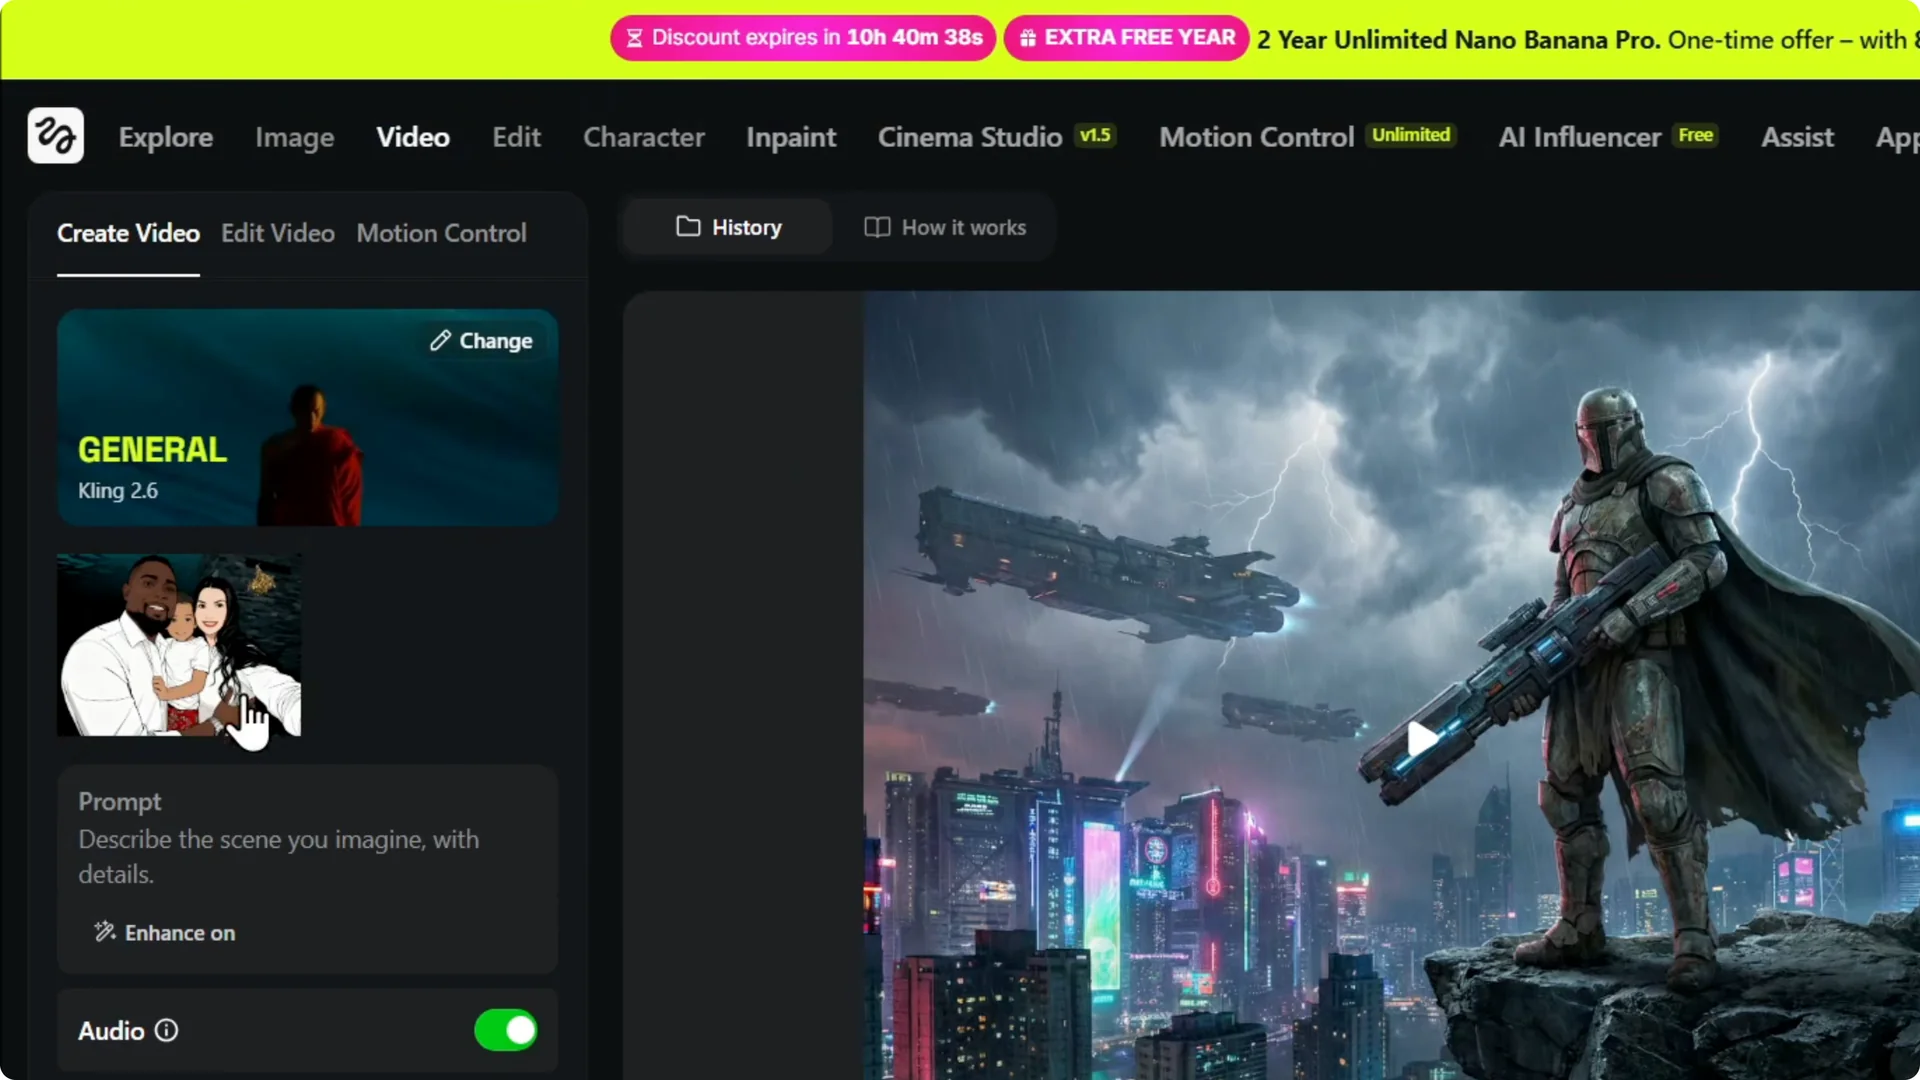
Task: Click the Change button on model card
Action: (481, 340)
